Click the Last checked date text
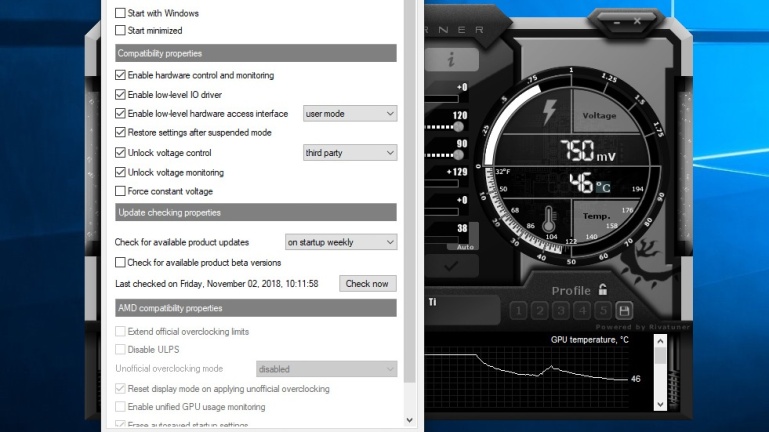 pos(217,284)
